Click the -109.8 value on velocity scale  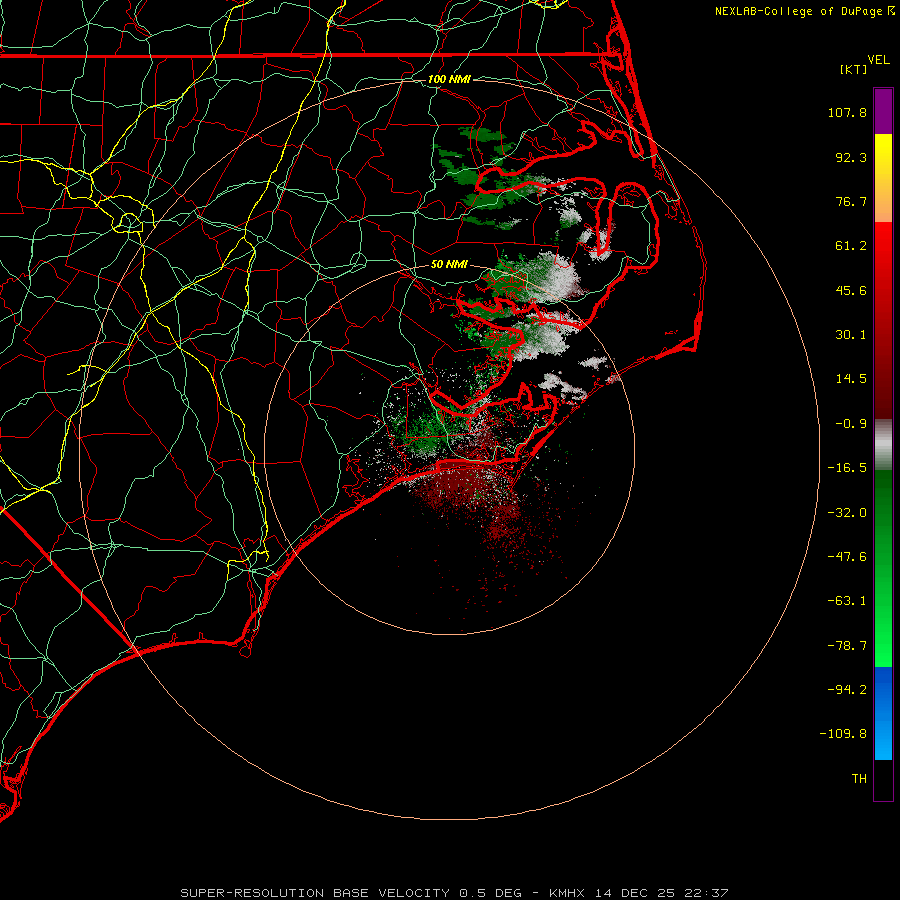(843, 734)
